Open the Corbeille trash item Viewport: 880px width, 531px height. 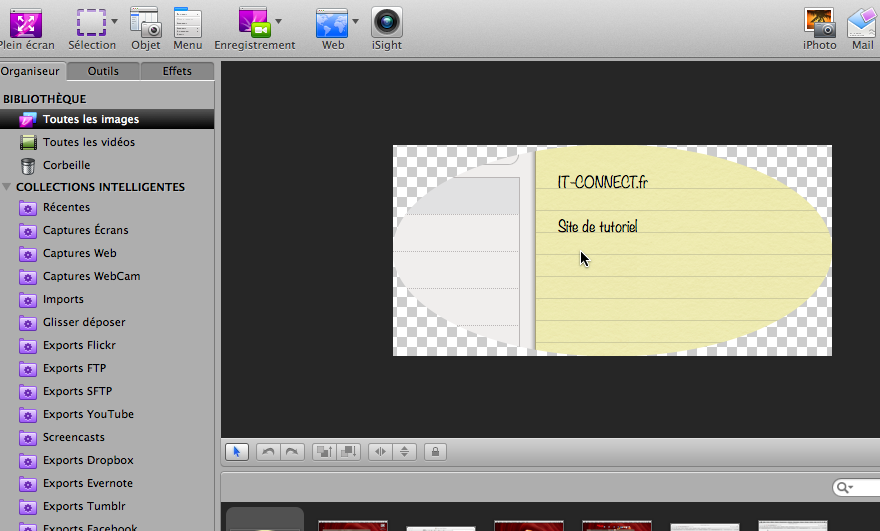click(x=66, y=165)
